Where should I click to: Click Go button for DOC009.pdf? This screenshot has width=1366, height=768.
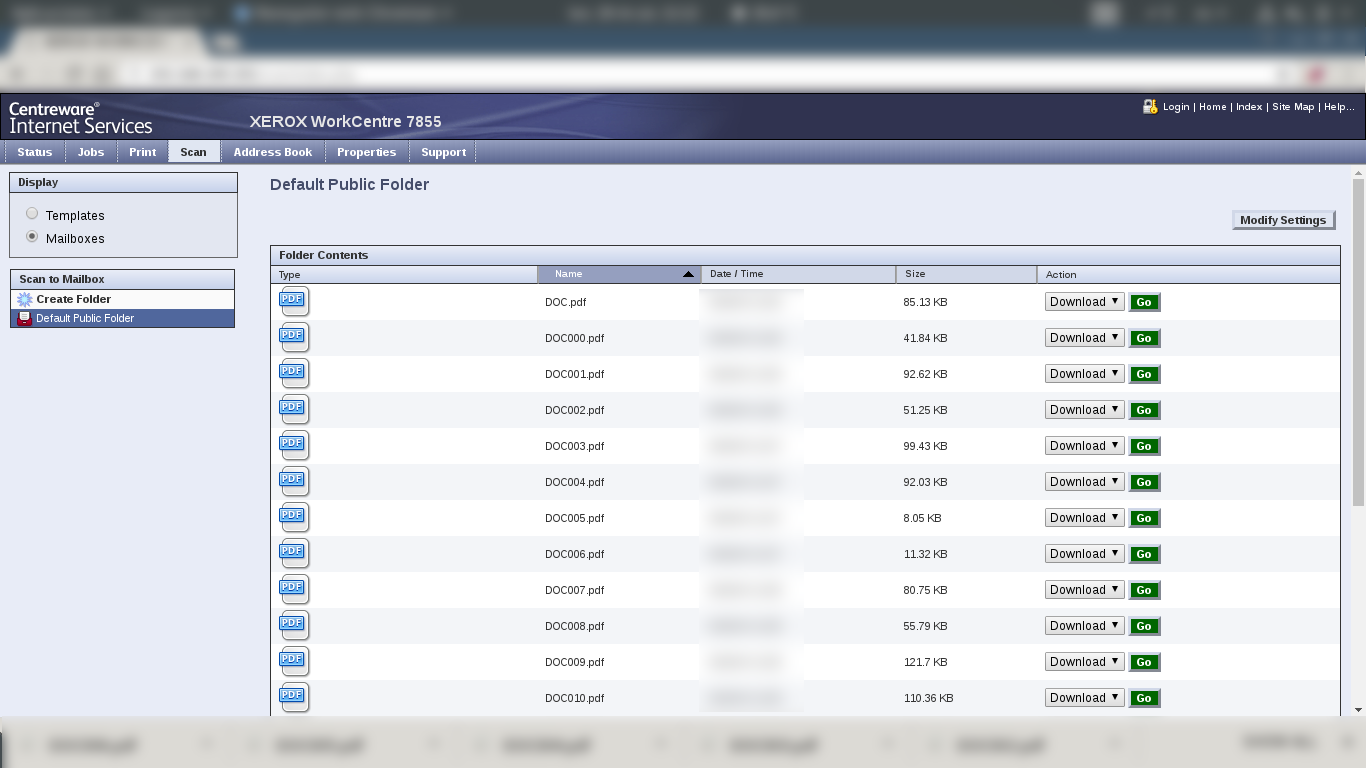1144,662
